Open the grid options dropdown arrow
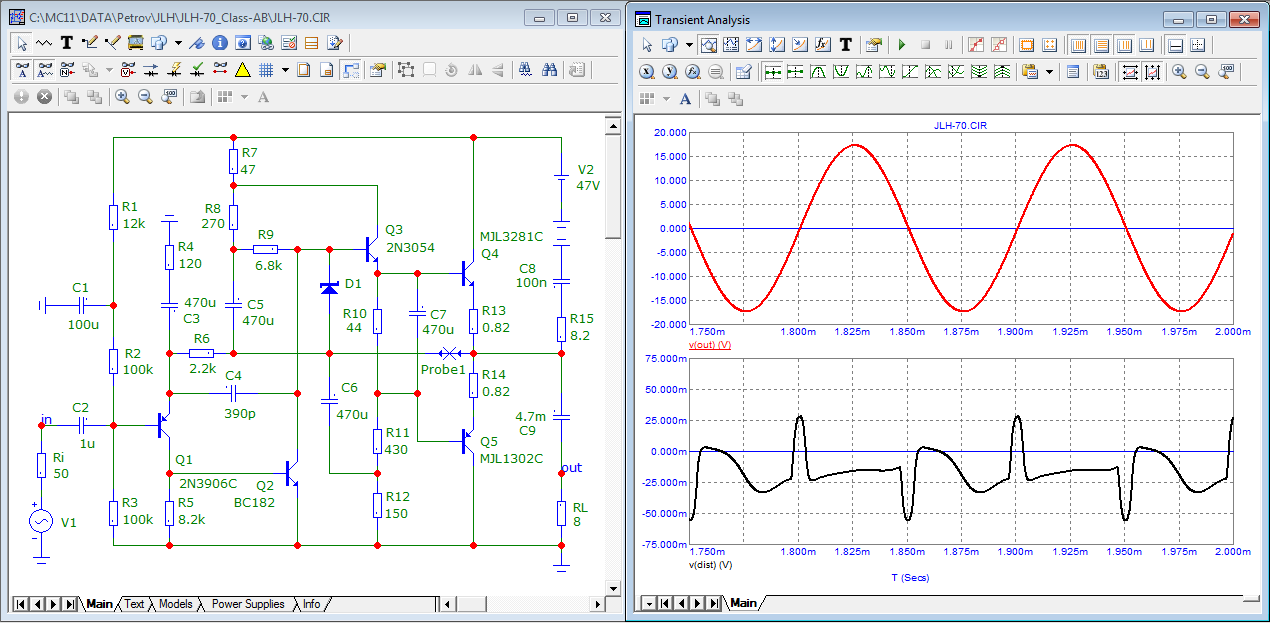Viewport: 1270px width, 623px height. pyautogui.click(x=285, y=70)
